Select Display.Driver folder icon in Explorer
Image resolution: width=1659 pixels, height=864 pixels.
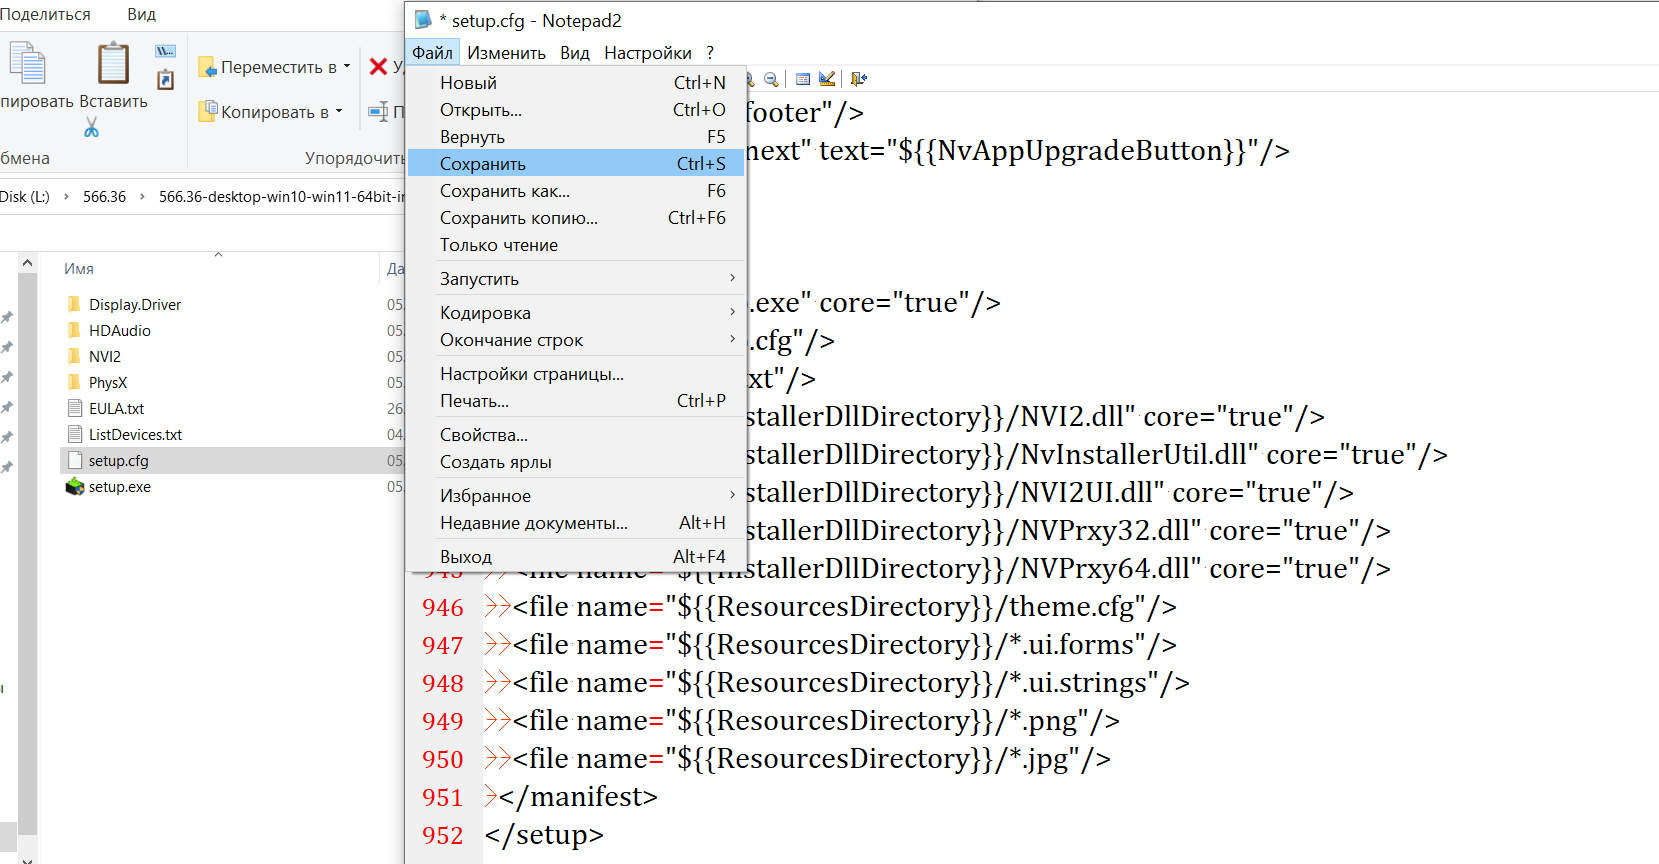(74, 304)
